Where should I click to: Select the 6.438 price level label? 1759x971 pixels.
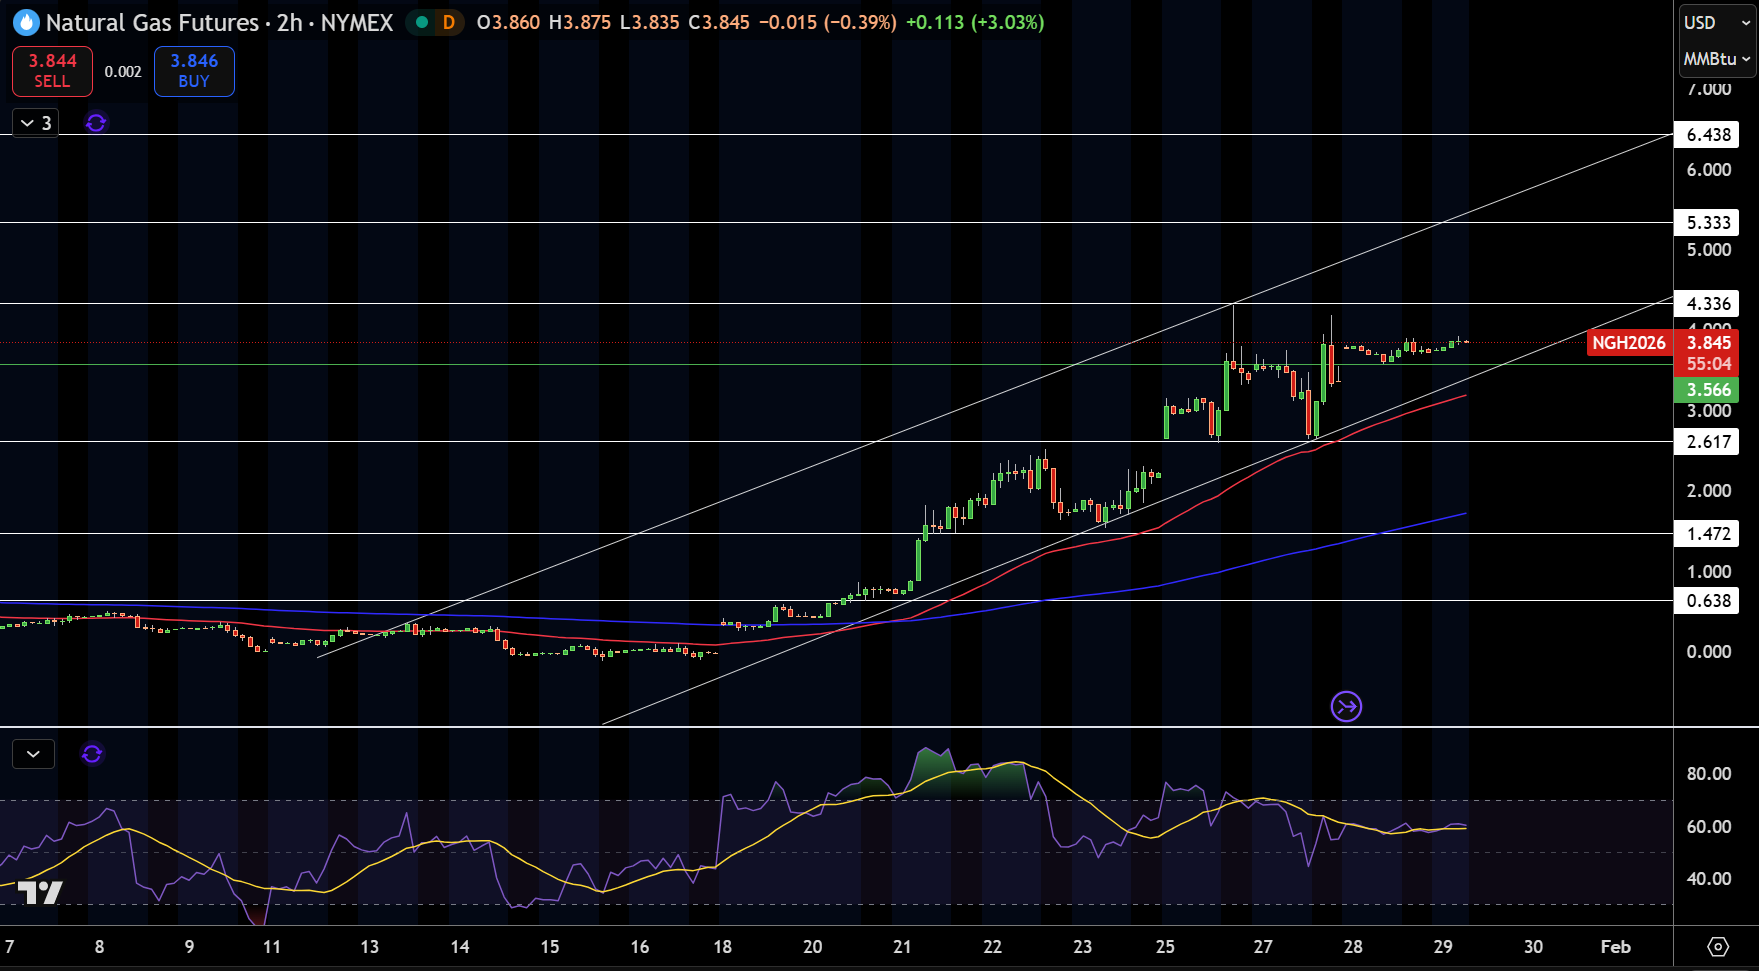click(x=1708, y=135)
